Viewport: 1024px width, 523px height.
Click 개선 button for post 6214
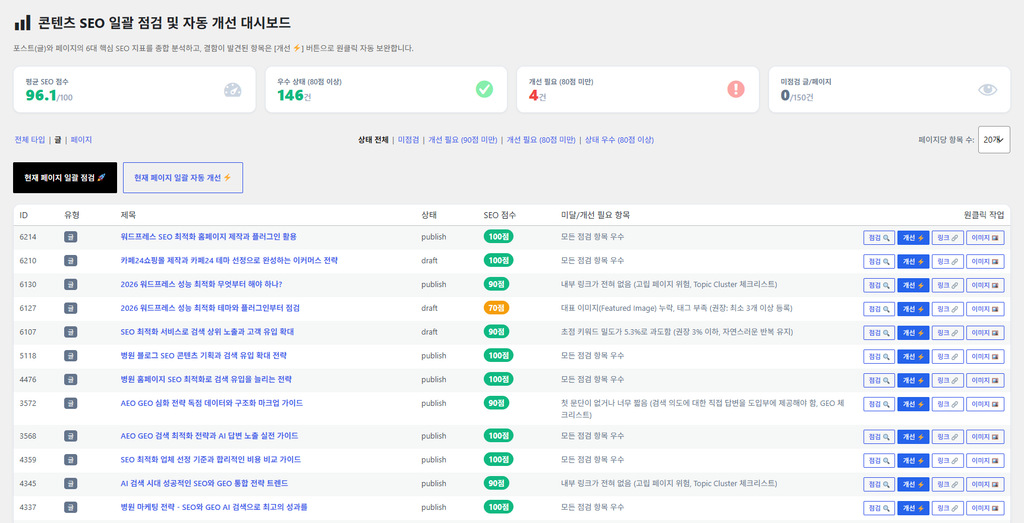[913, 238]
